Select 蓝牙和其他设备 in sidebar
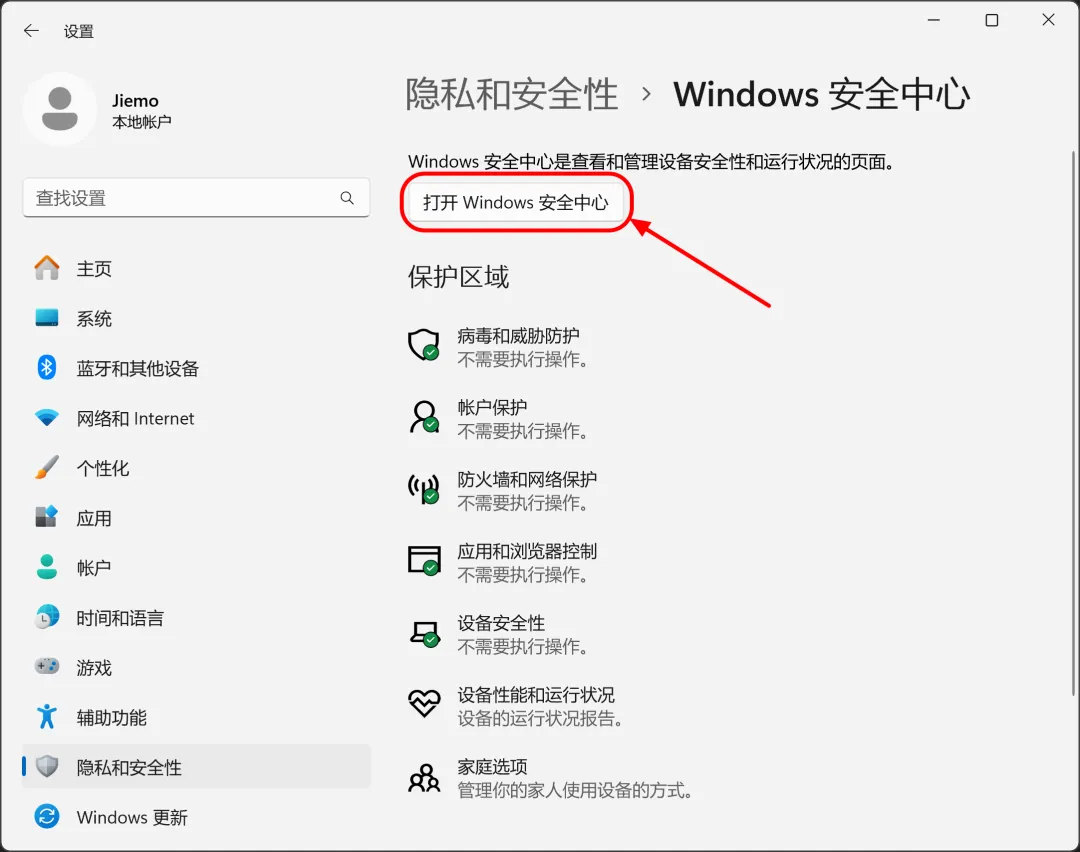 (196, 368)
